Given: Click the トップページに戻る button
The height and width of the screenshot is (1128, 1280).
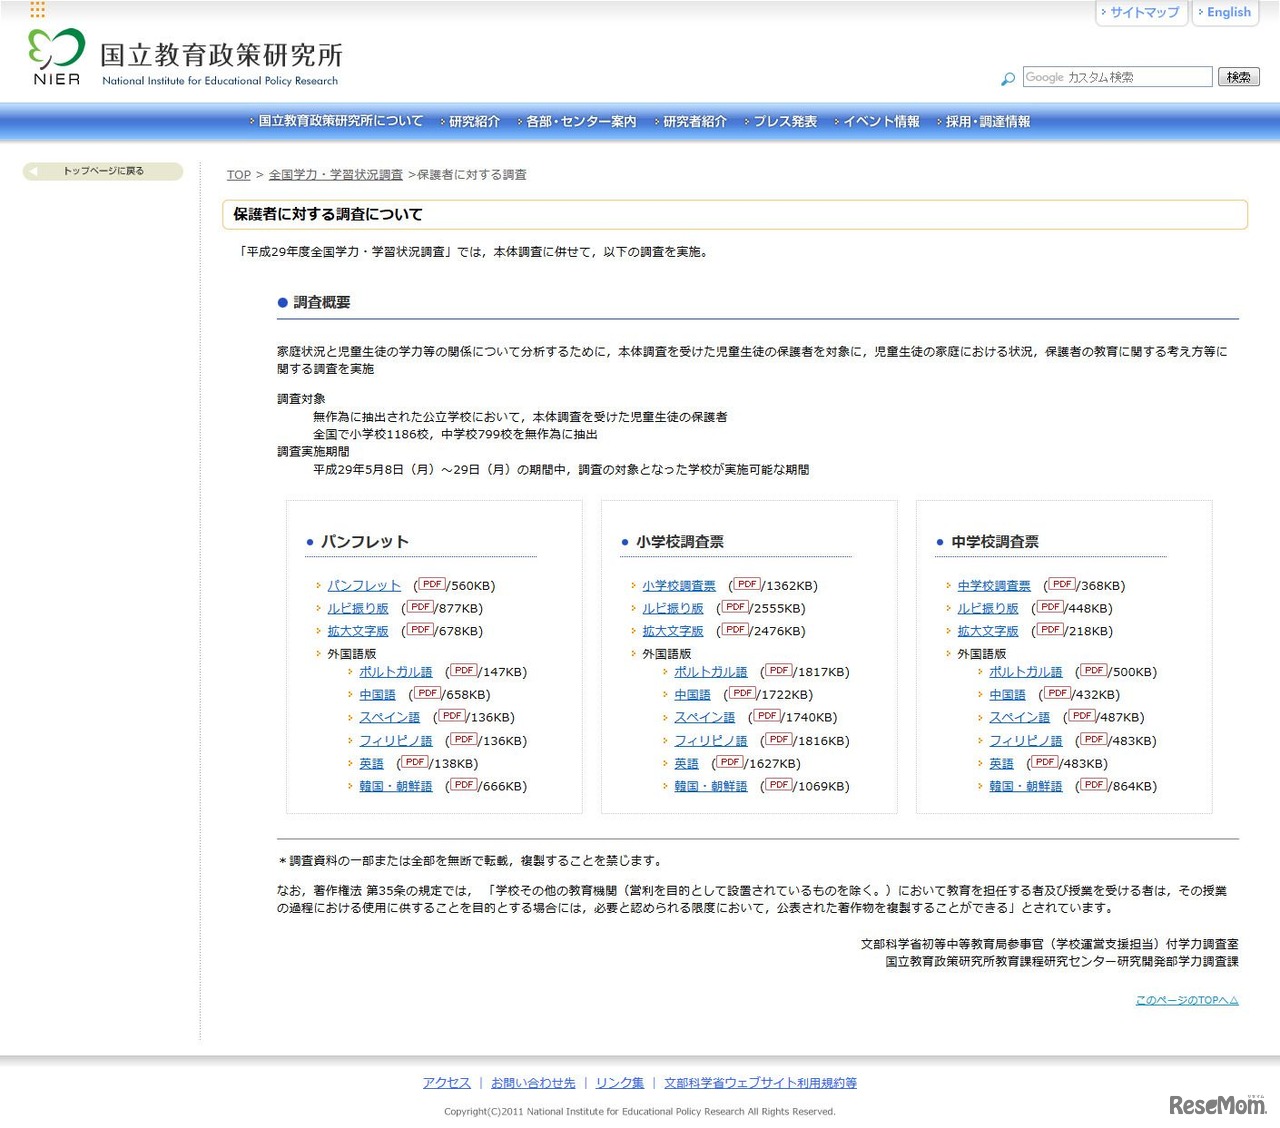Looking at the screenshot, I should (x=103, y=172).
